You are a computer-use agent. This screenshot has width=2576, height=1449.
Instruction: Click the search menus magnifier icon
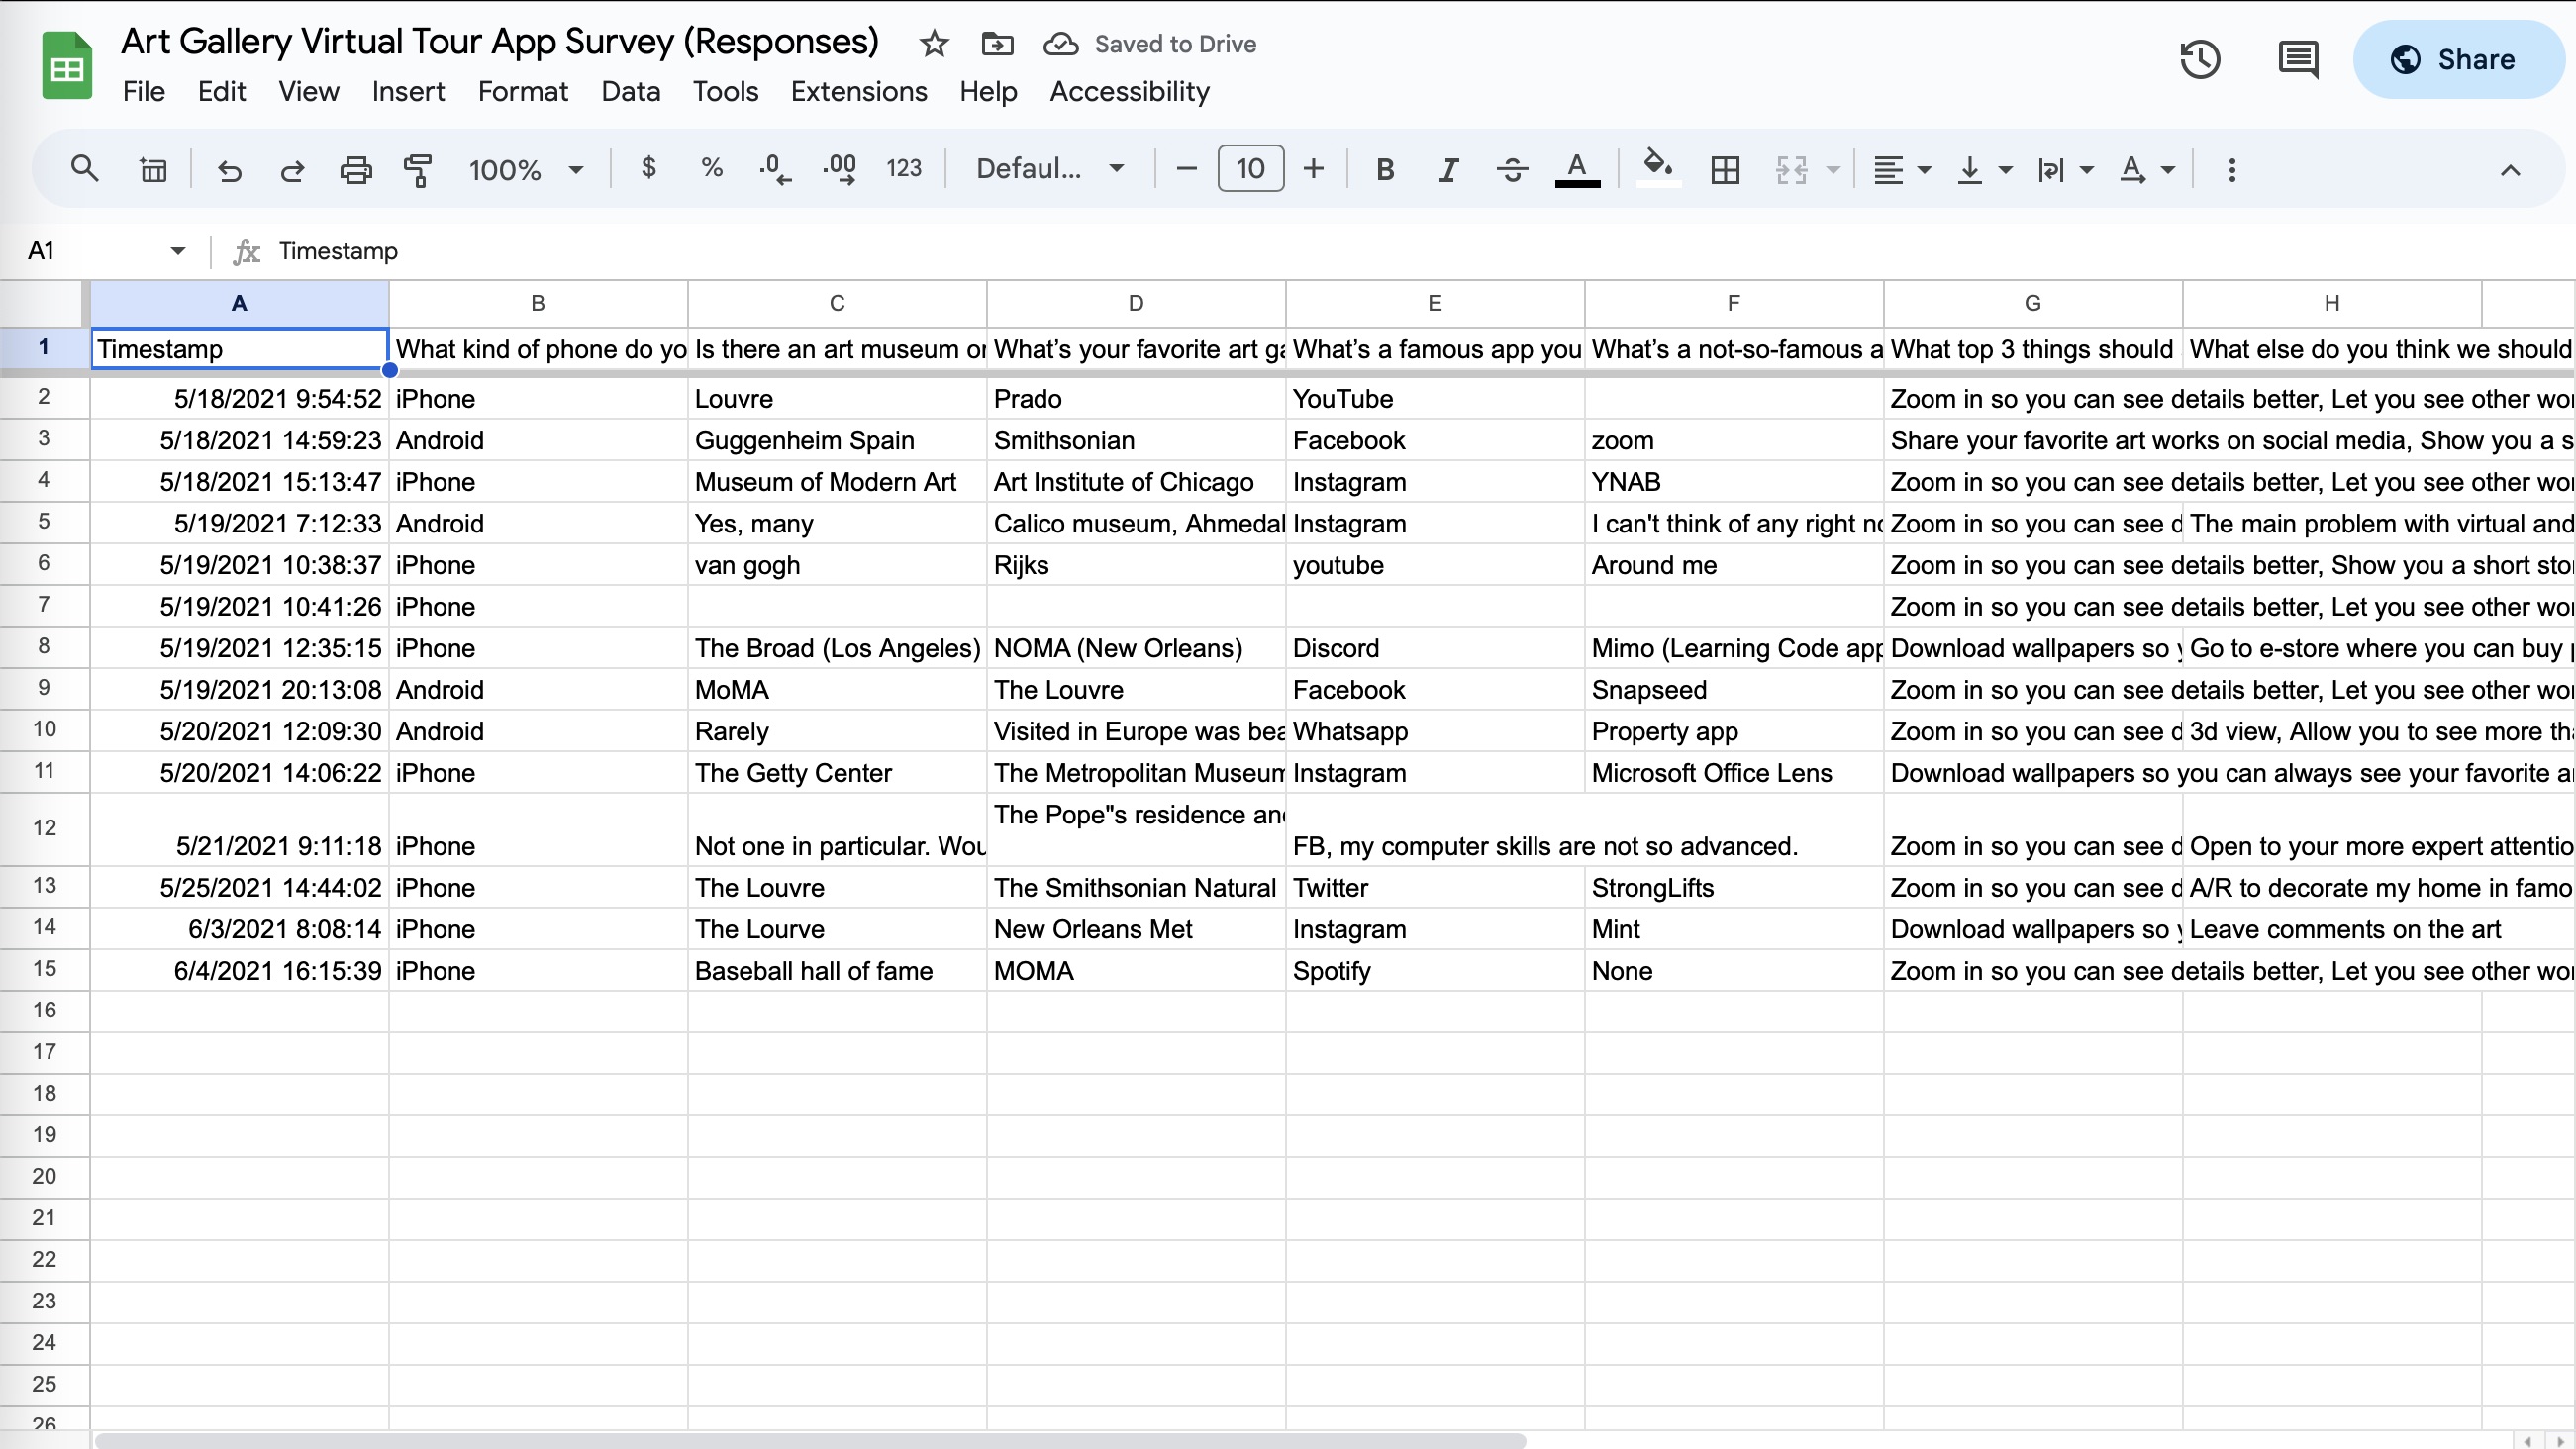click(x=85, y=169)
